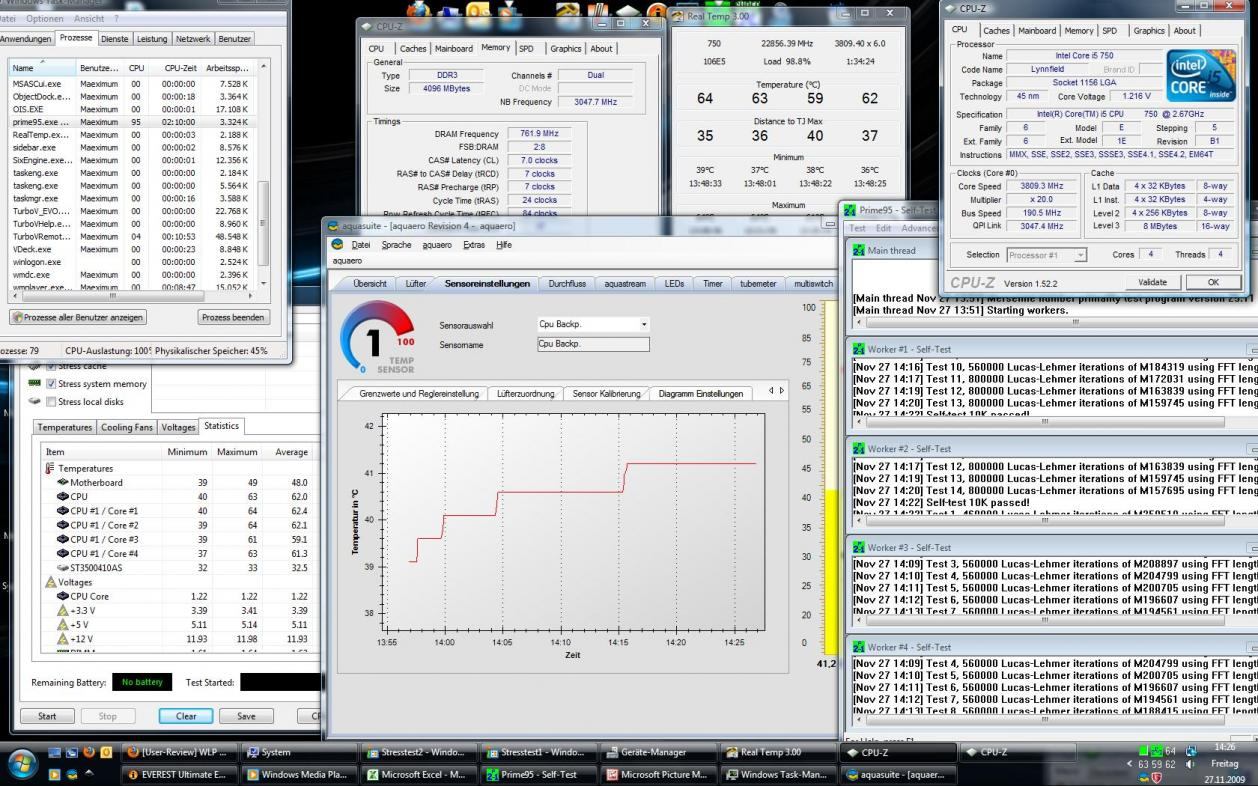Open CPU-Z Selection Processor #1 dropdown
Viewport: 1258px width, 786px height.
point(1081,255)
